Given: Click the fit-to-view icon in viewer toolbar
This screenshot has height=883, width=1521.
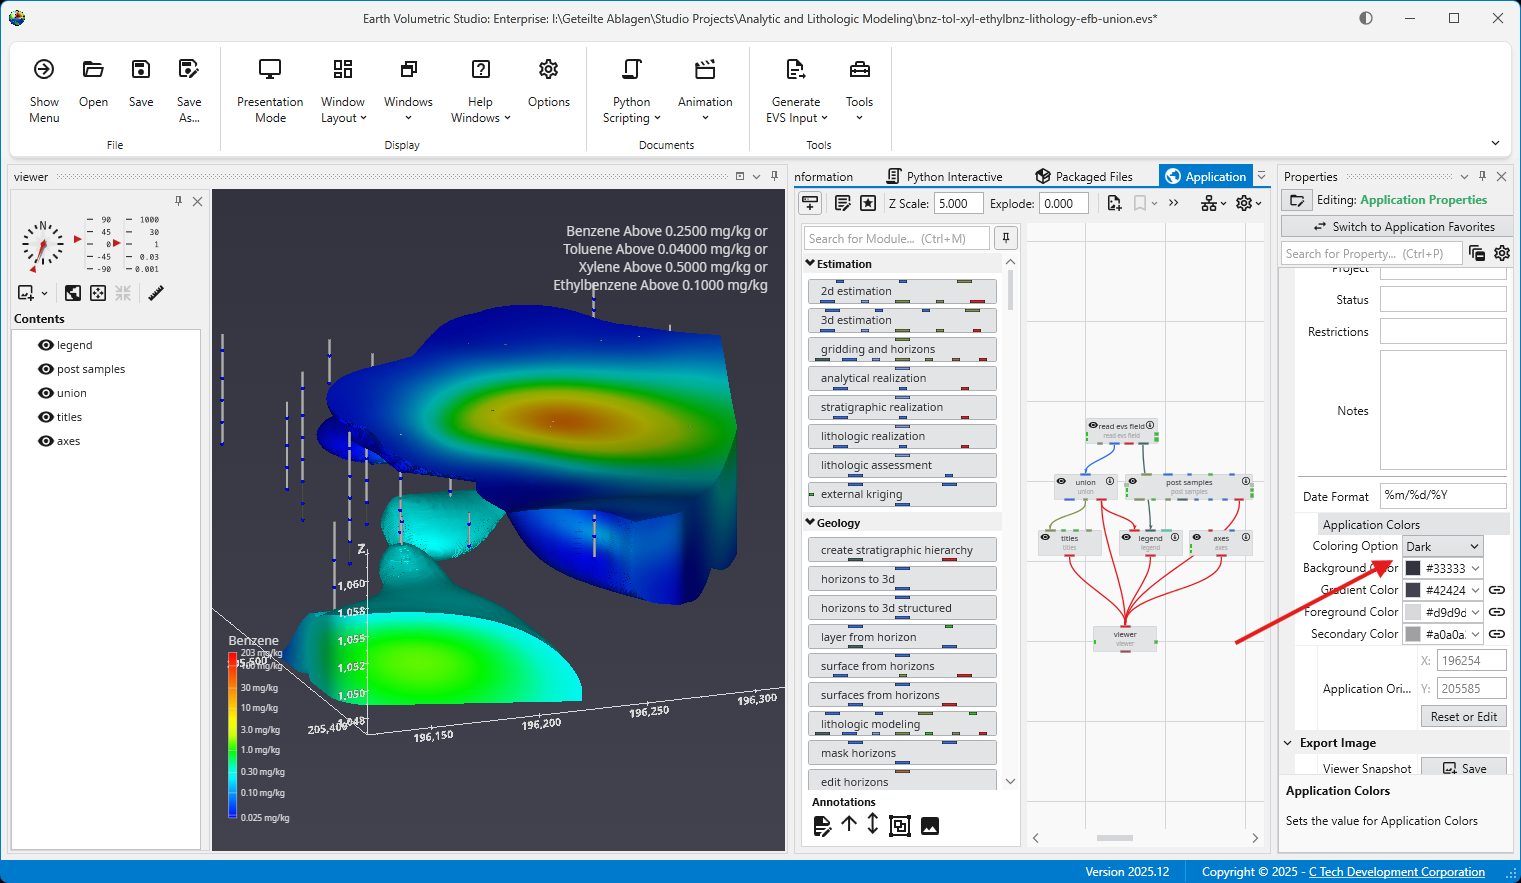Looking at the screenshot, I should 98,293.
